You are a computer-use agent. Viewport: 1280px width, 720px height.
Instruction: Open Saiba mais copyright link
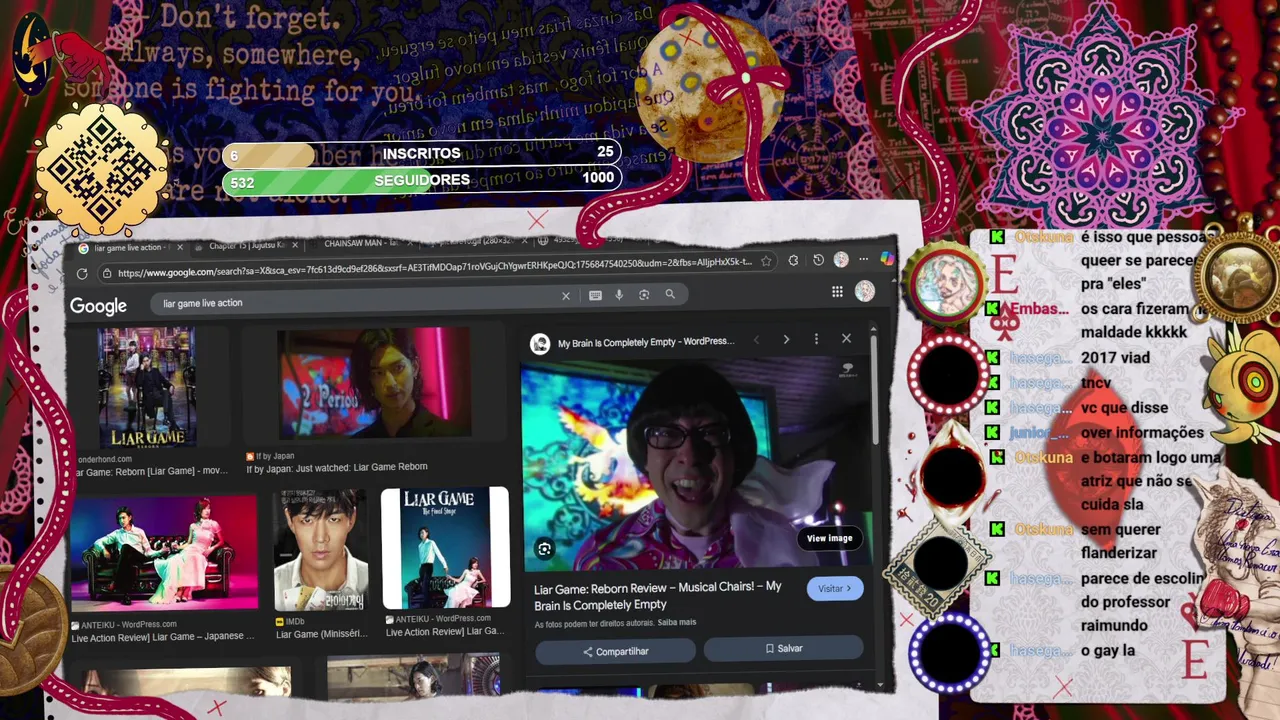click(677, 622)
